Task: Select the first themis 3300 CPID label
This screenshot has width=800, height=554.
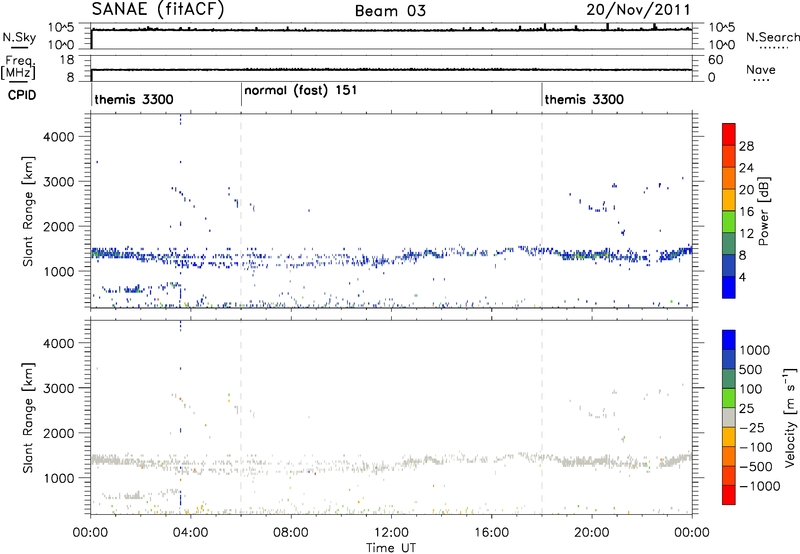Action: click(134, 99)
